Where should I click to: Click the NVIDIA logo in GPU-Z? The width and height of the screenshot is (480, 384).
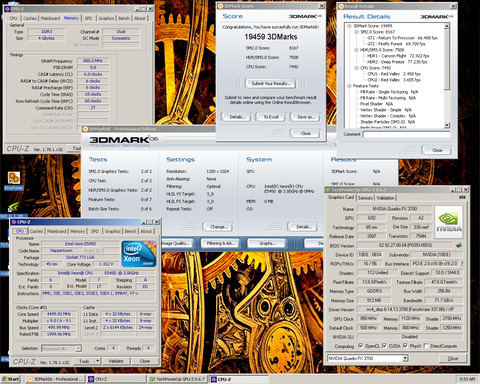(449, 222)
